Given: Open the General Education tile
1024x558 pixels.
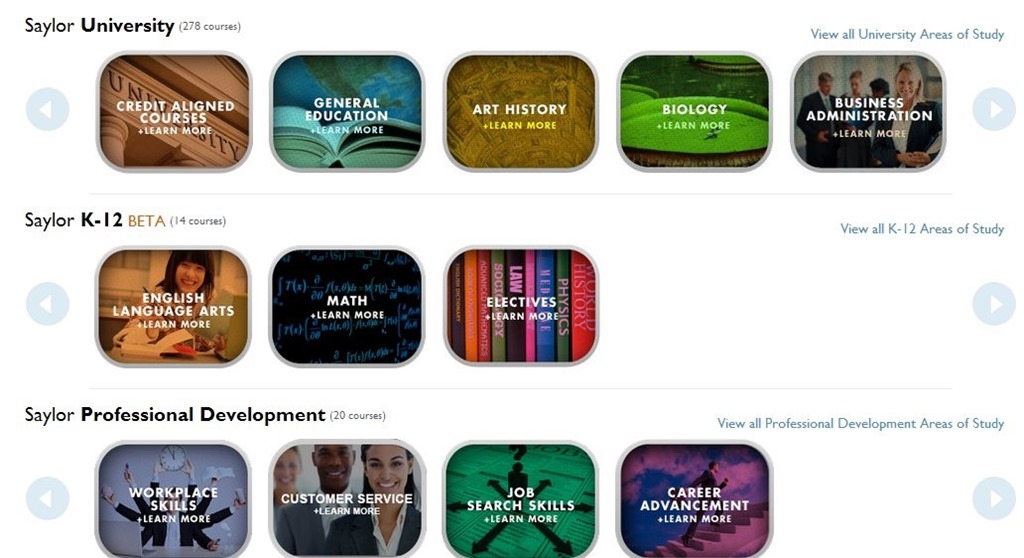Looking at the screenshot, I should [347, 112].
